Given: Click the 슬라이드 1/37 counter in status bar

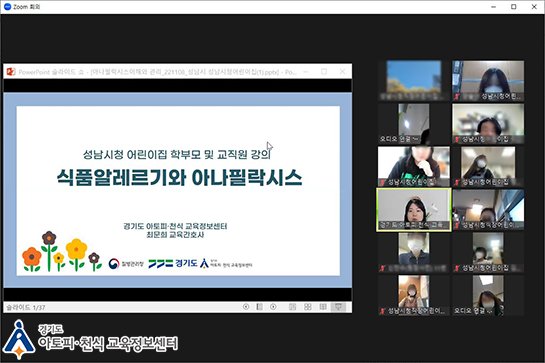Looking at the screenshot, I should point(26,307).
